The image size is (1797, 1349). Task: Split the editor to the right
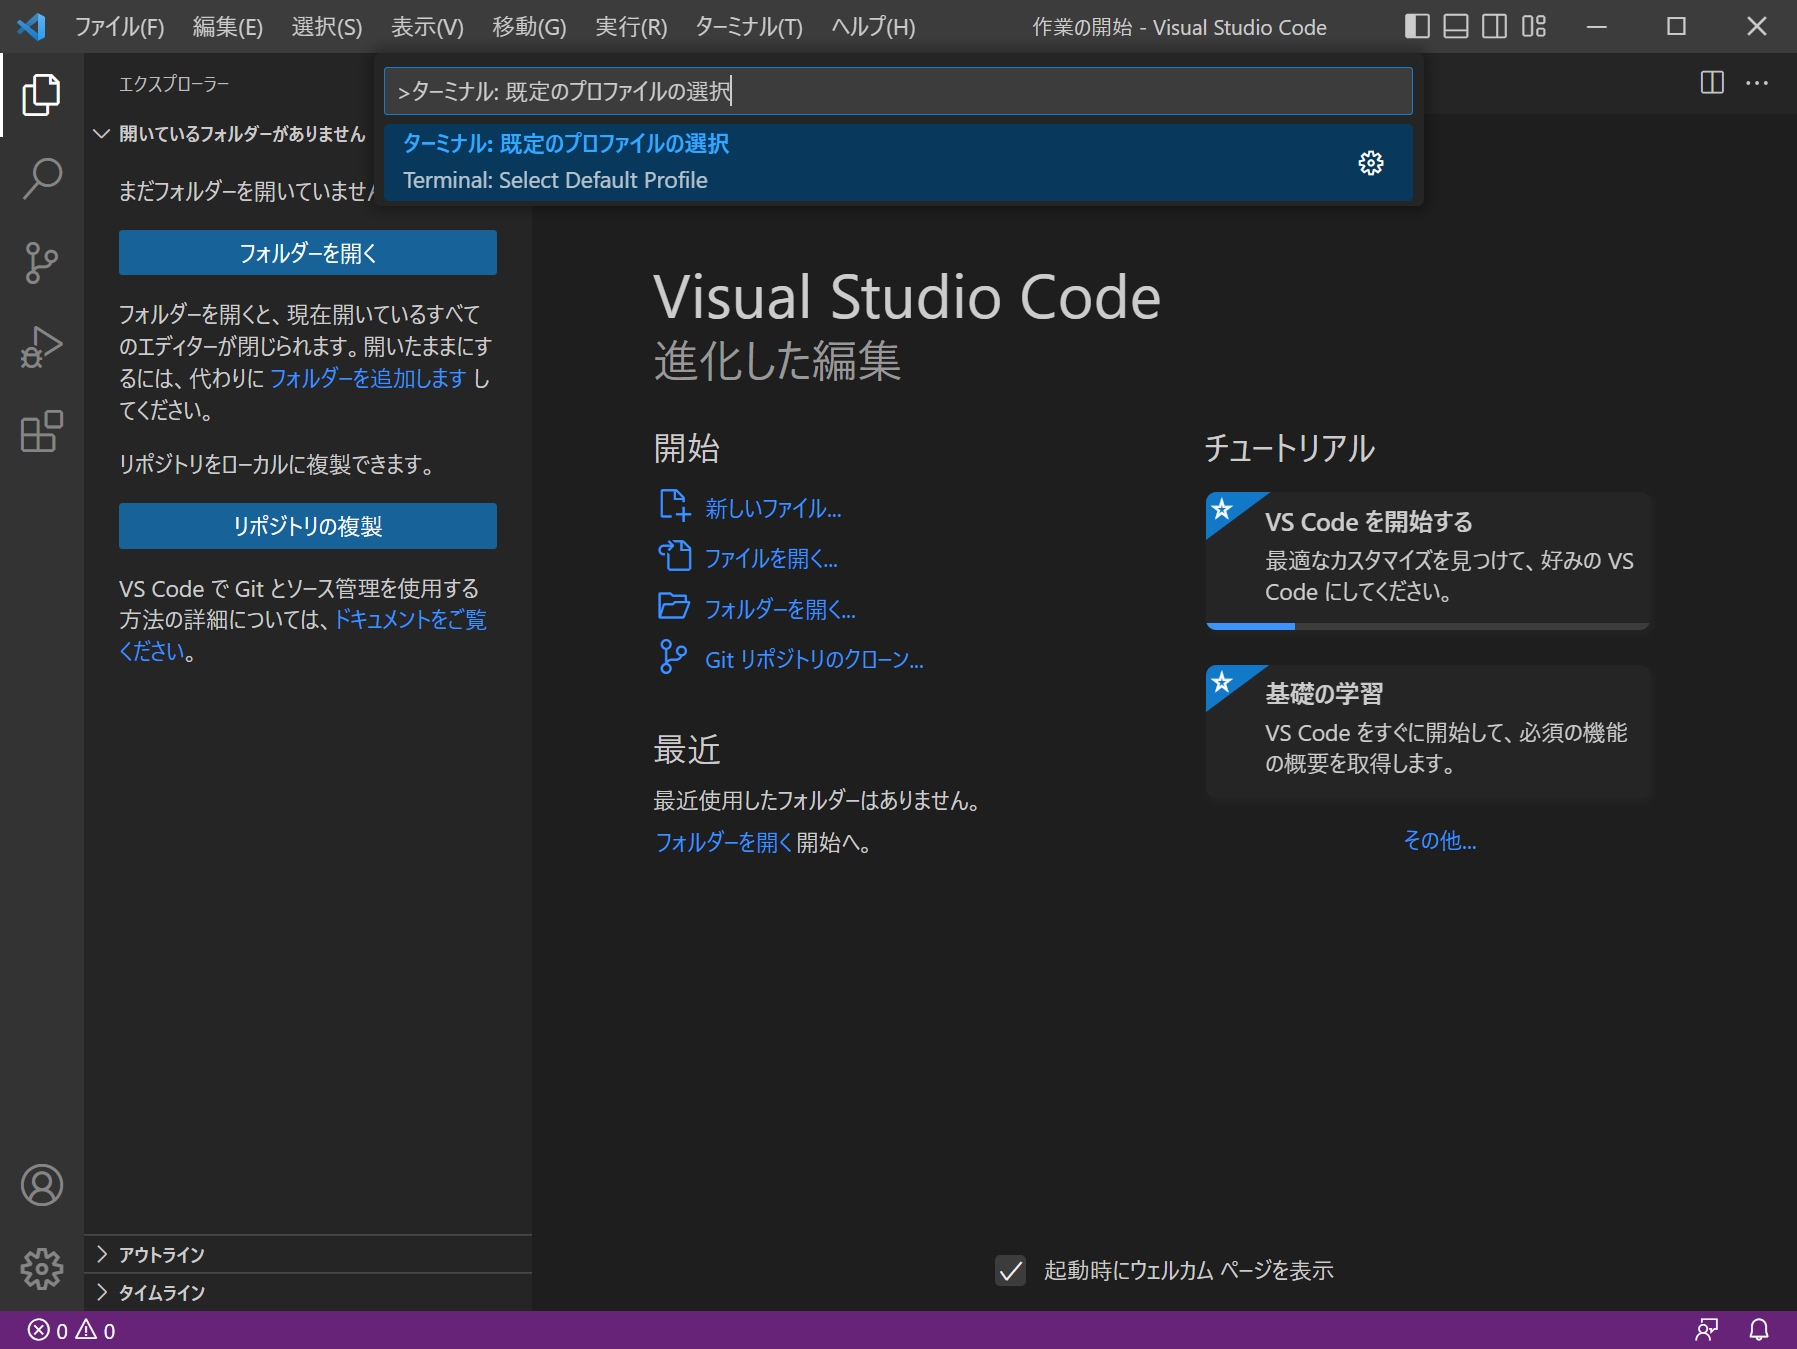pyautogui.click(x=1712, y=83)
